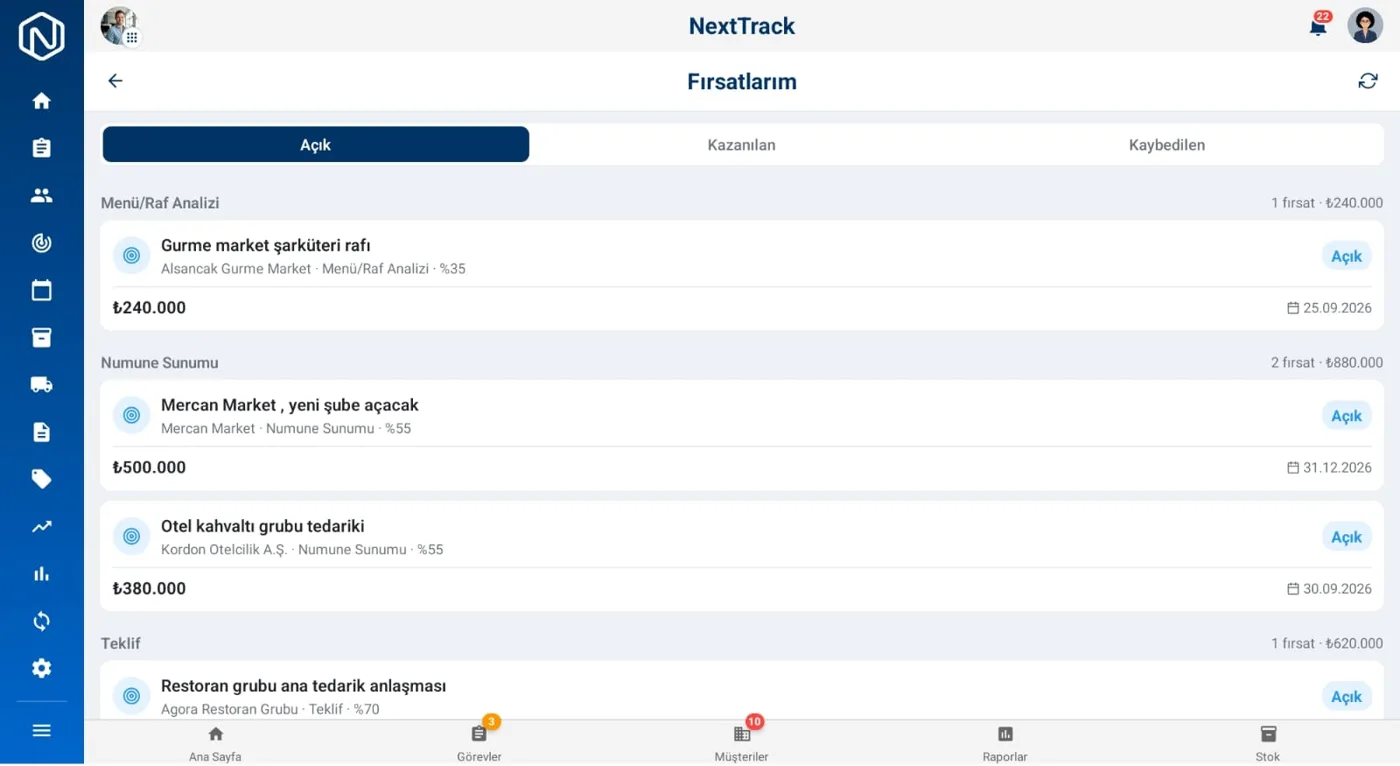Click the ₺240.000 amount on the Gurme market card
1400x766 pixels.
coord(149,308)
